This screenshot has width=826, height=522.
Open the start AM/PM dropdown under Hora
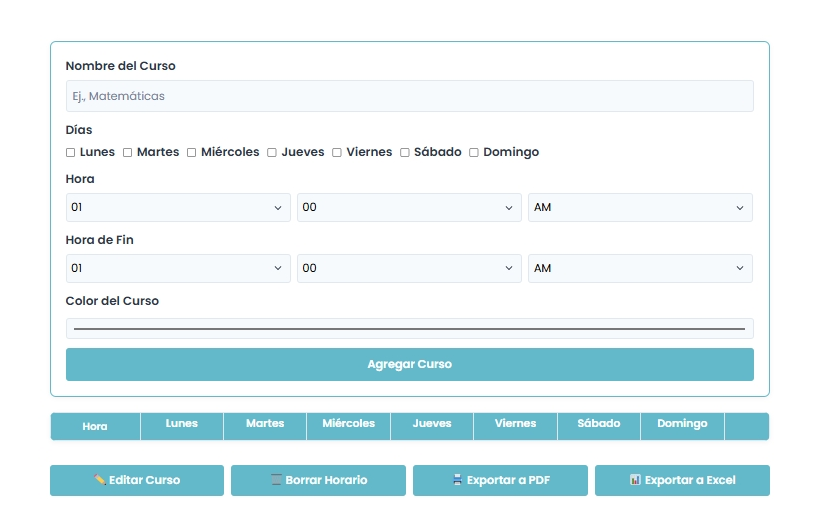[x=639, y=208]
